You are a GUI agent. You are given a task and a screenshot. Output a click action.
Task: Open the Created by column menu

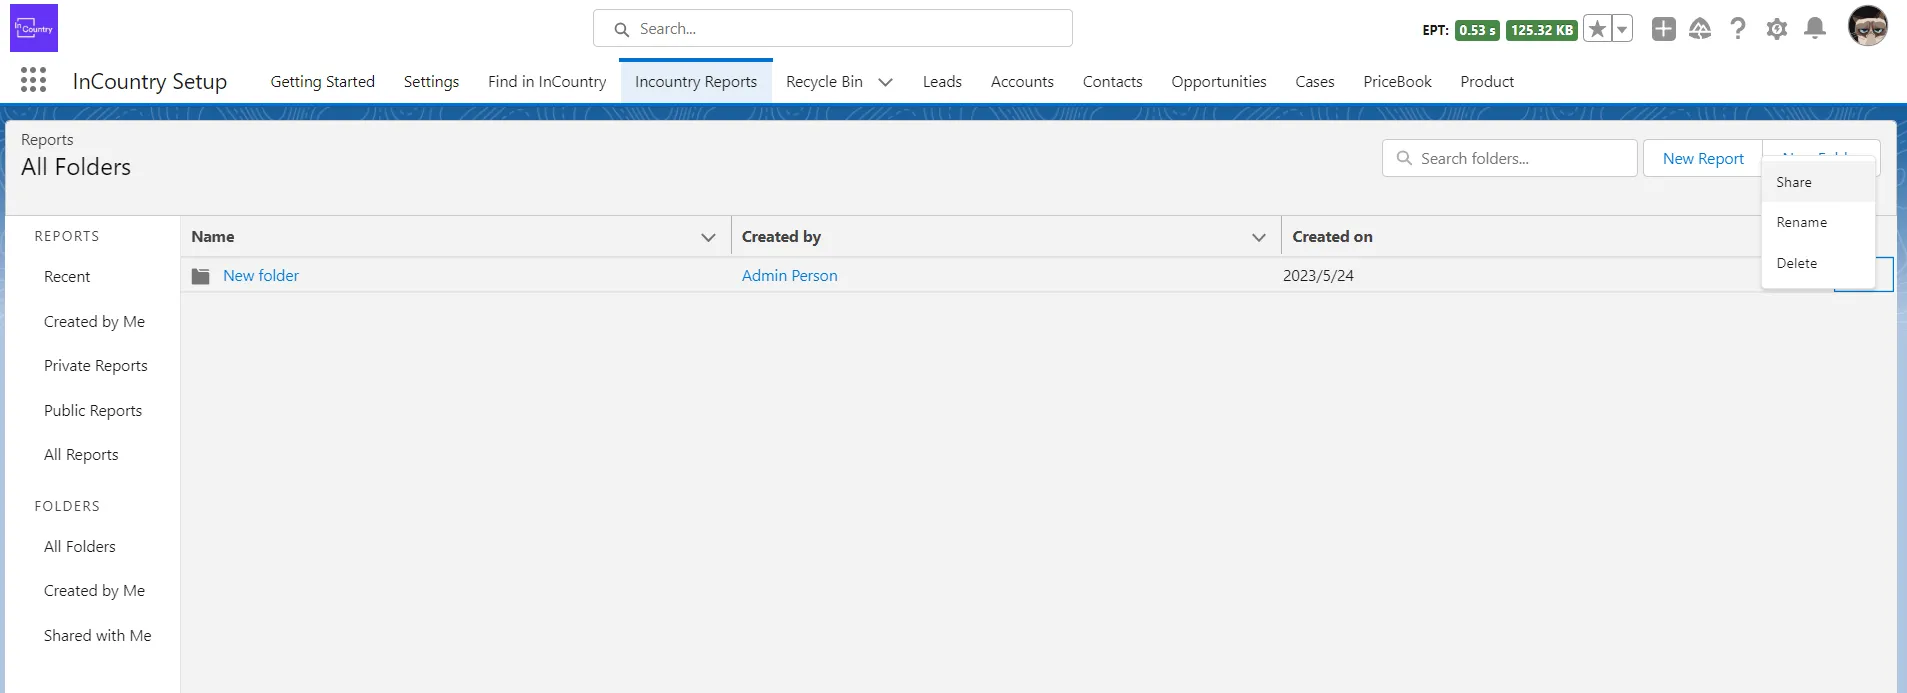(1258, 237)
